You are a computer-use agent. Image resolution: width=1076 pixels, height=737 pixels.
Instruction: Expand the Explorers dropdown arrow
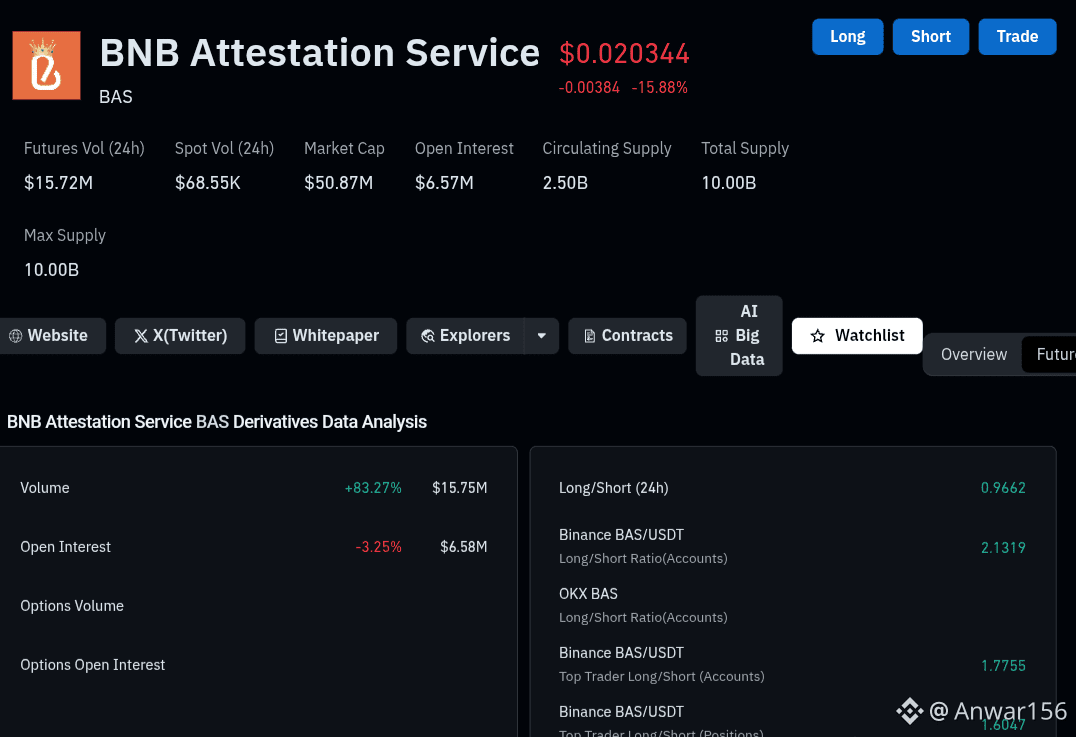541,336
